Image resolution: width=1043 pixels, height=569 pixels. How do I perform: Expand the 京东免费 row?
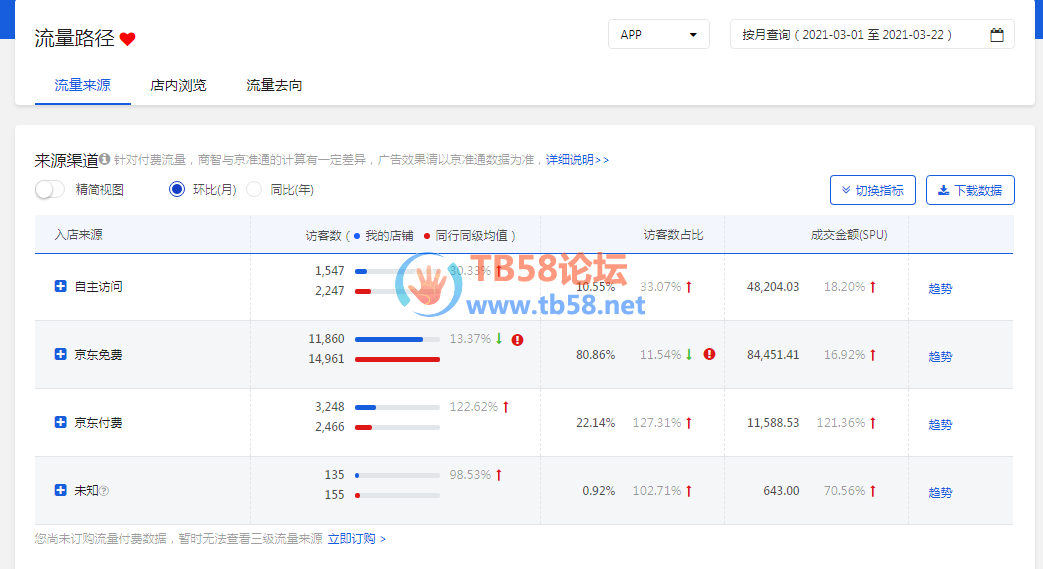[61, 354]
